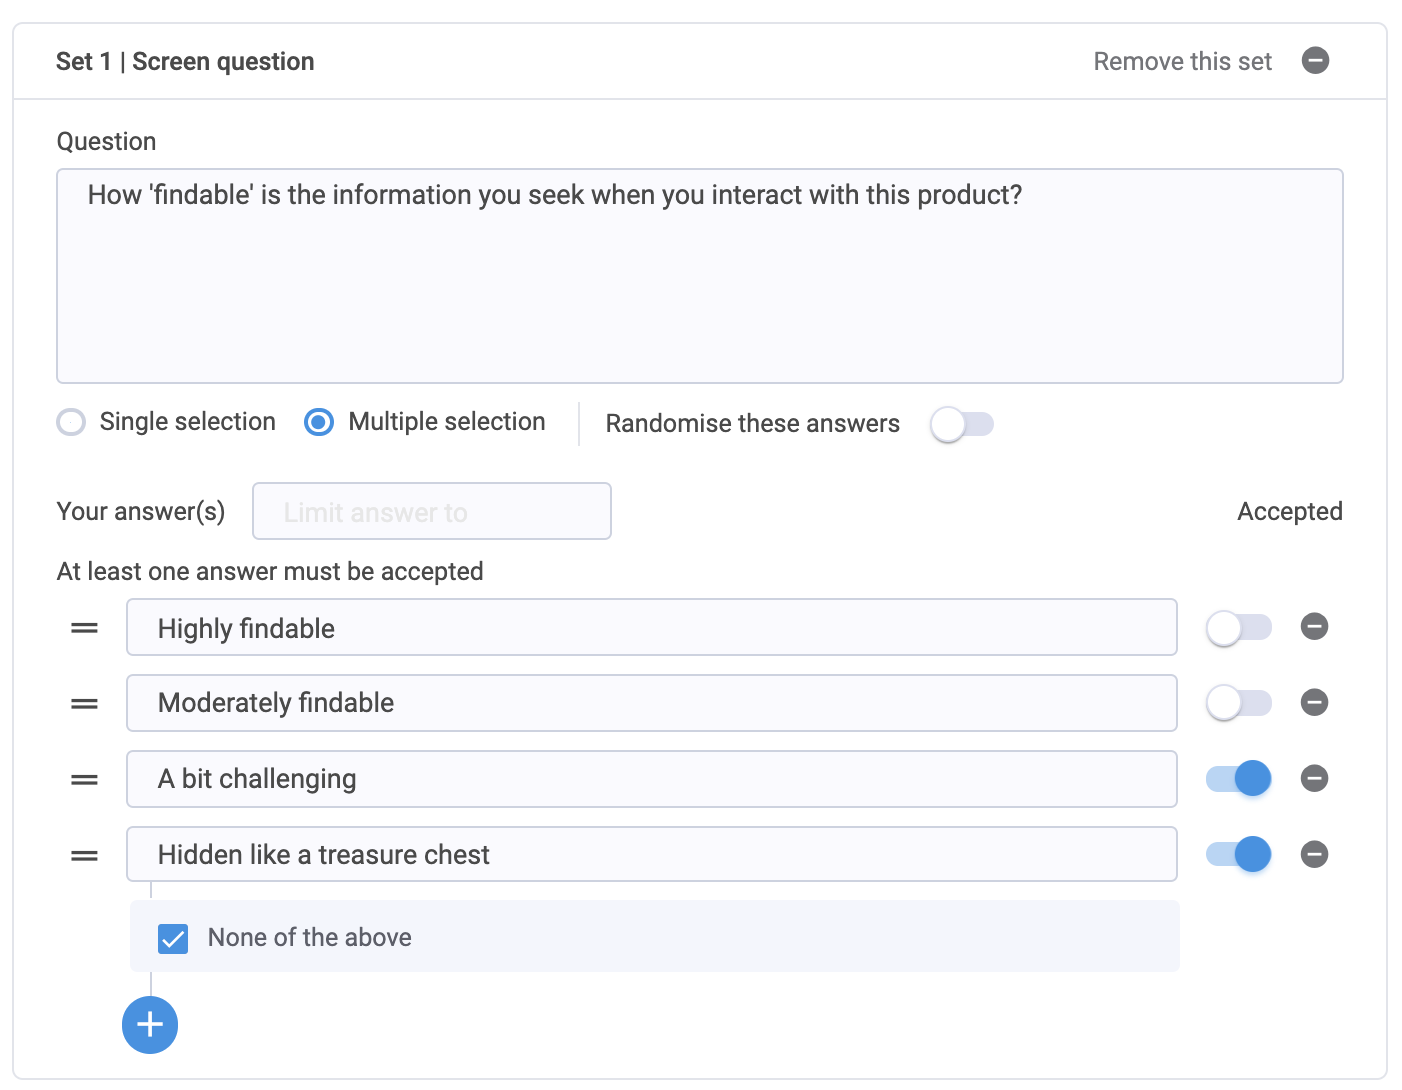
Task: Grab the drag handle for A bit challenging
Action: coord(84,780)
